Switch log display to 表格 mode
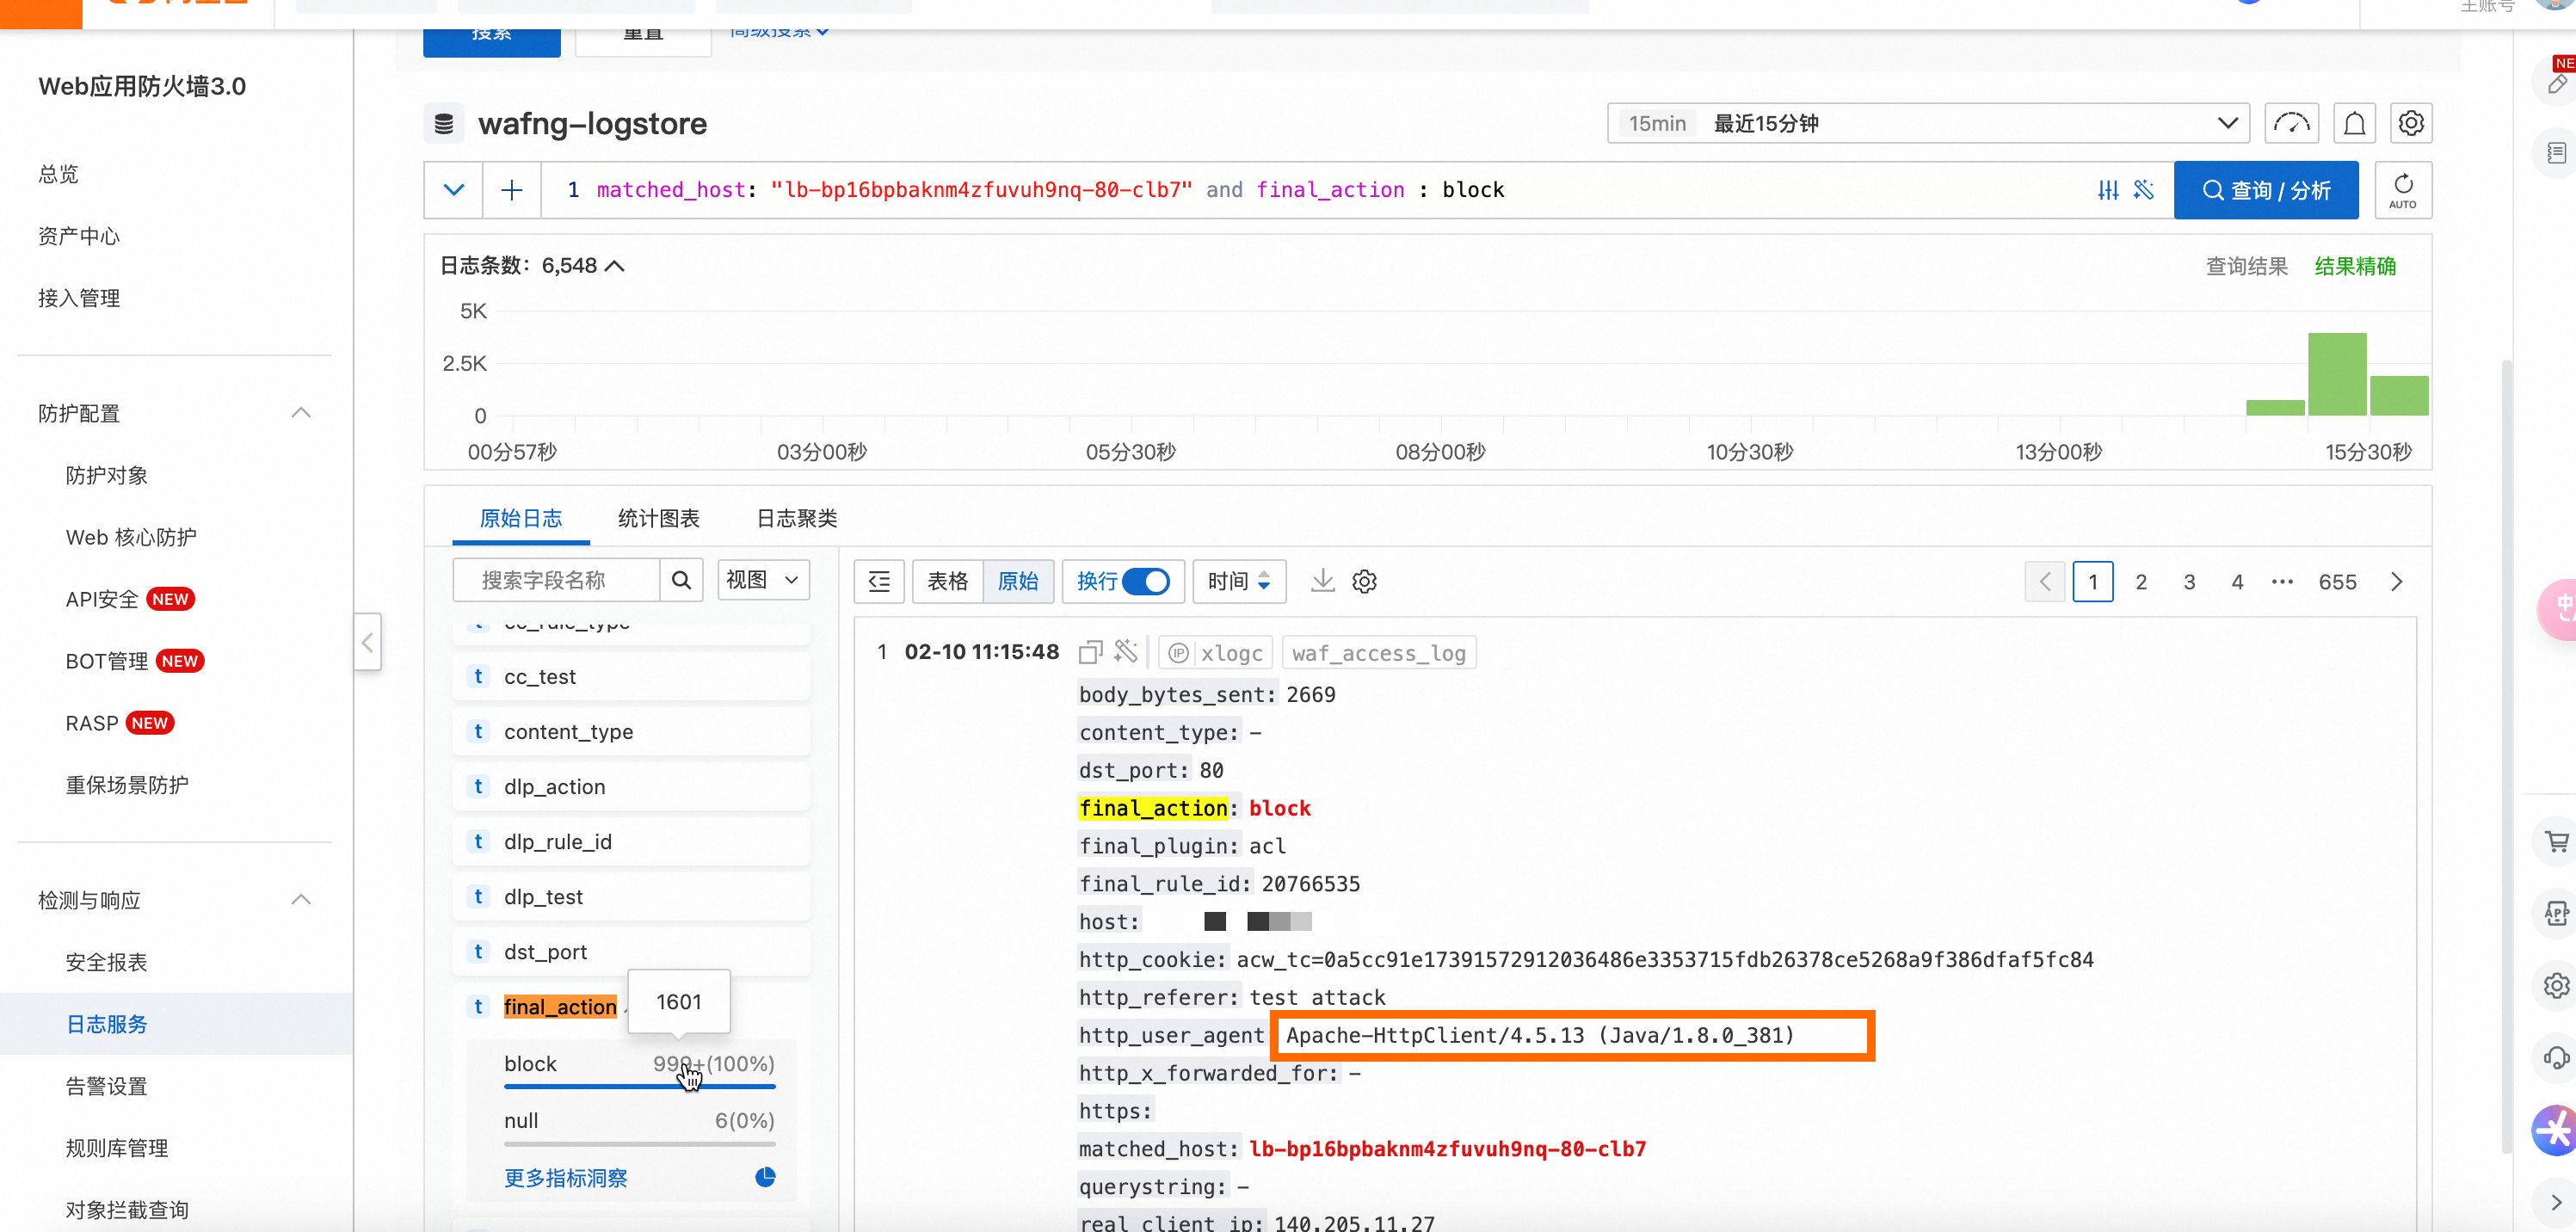Viewport: 2576px width, 1232px height. [947, 581]
